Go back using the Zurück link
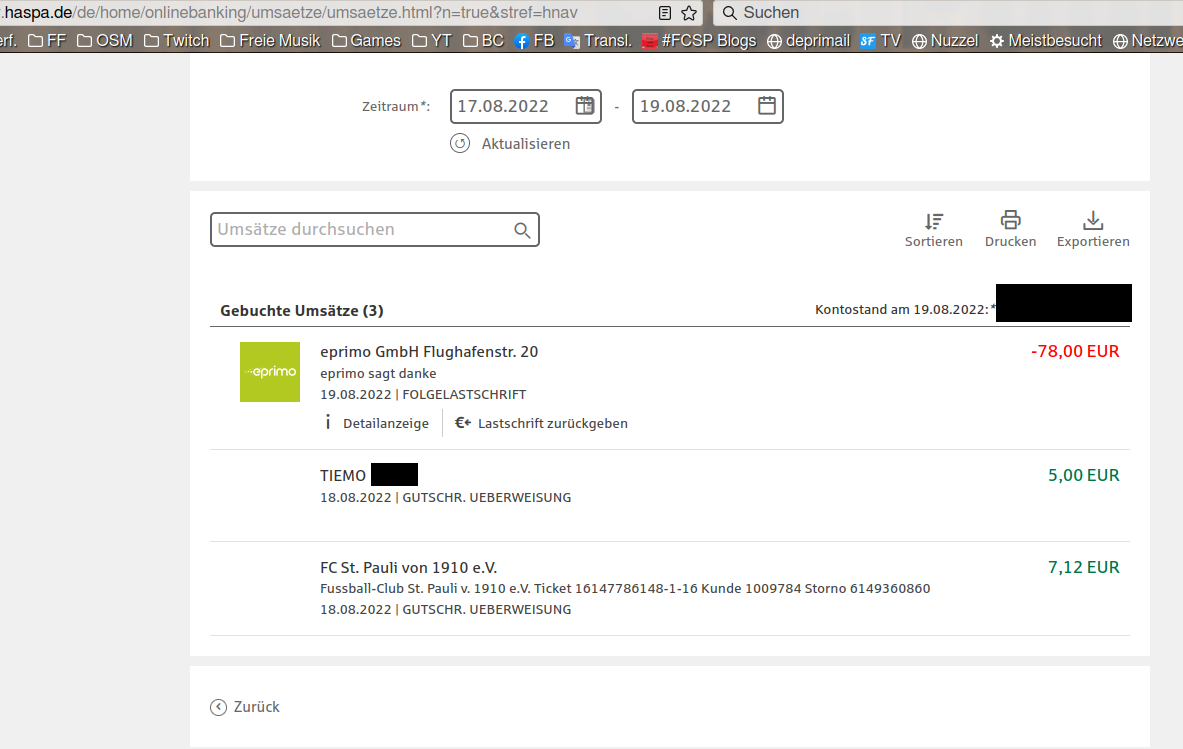Viewport: 1183px width, 749px height. point(245,707)
